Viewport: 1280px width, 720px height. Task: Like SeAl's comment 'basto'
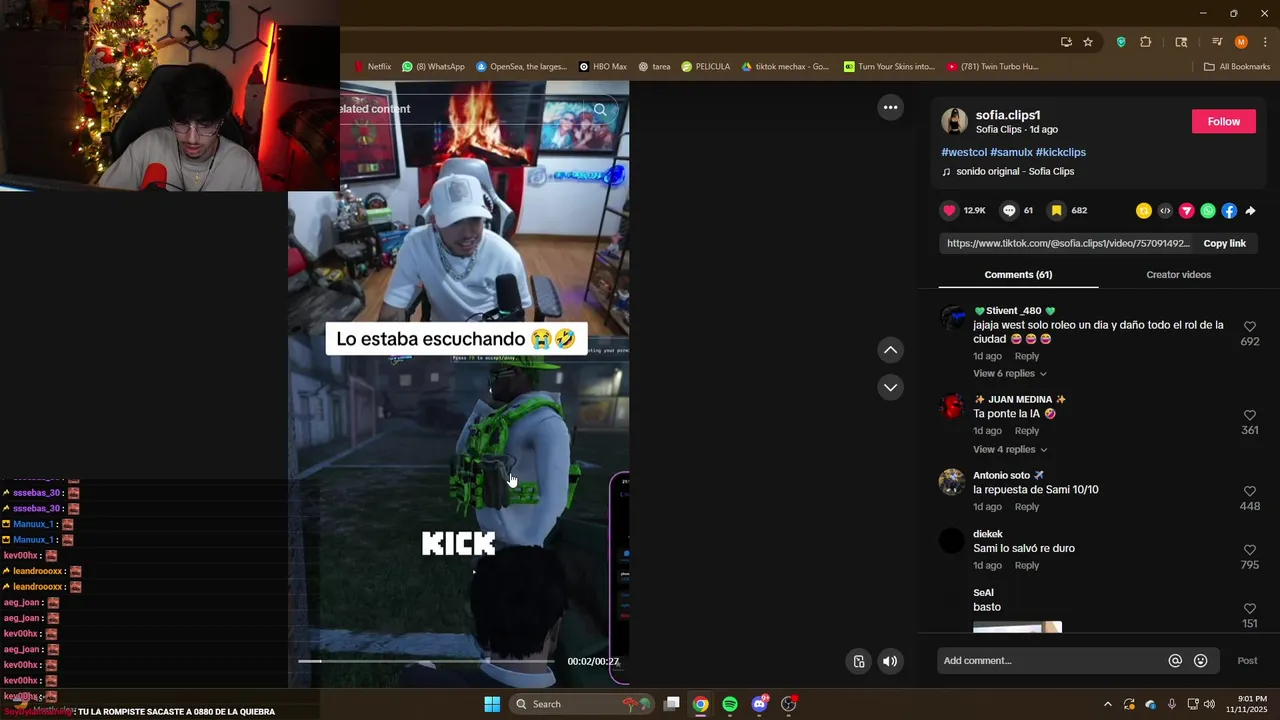[1250, 608]
